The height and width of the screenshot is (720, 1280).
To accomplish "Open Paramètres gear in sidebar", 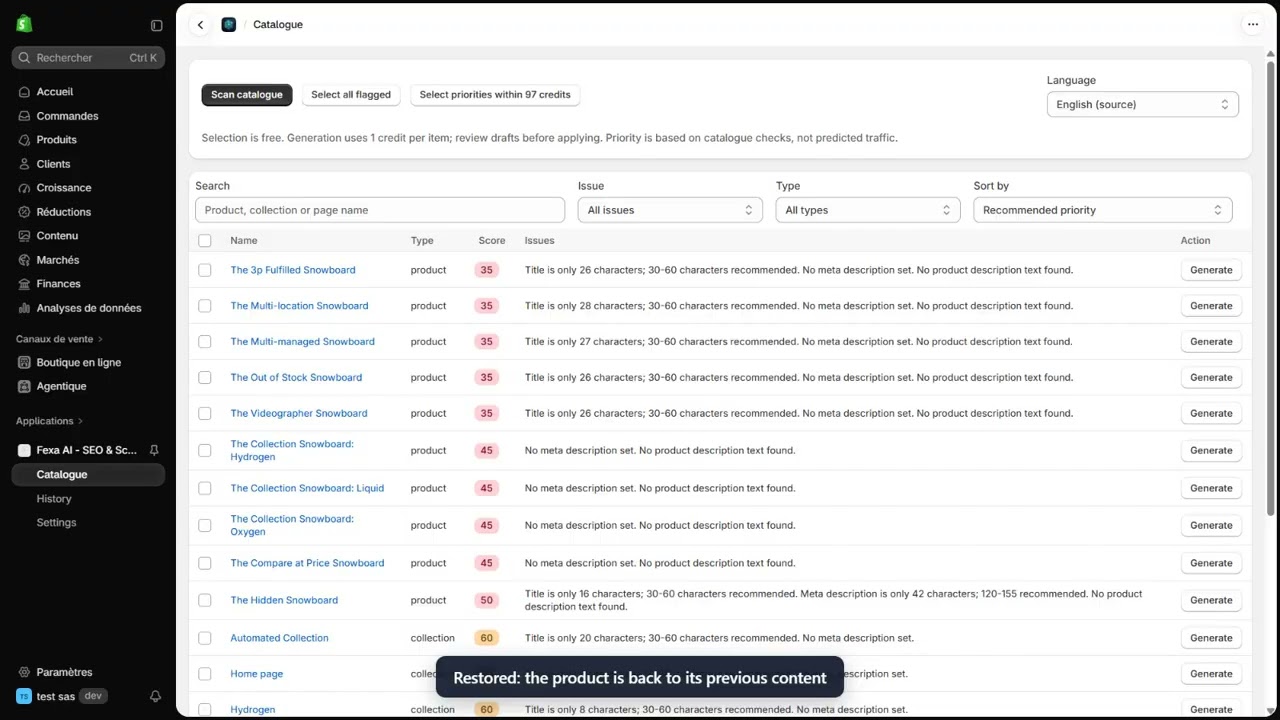I will 24,672.
